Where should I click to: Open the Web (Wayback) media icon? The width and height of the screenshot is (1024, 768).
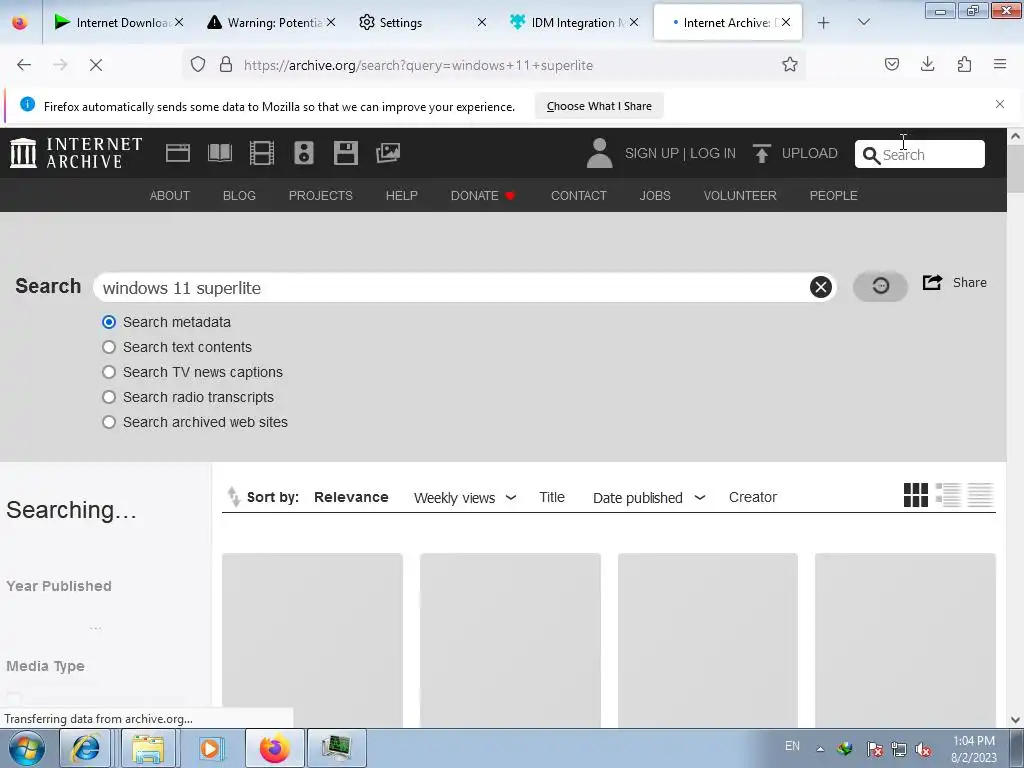pos(178,153)
